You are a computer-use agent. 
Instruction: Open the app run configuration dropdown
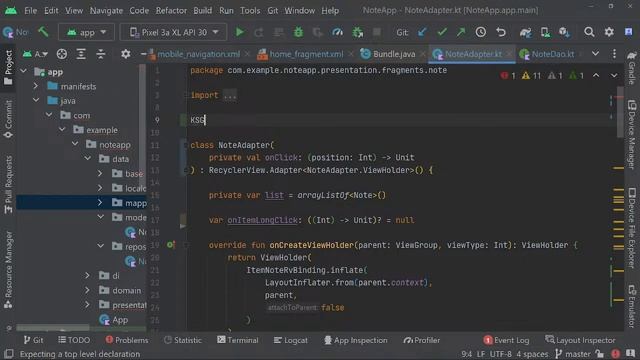[x=86, y=32]
